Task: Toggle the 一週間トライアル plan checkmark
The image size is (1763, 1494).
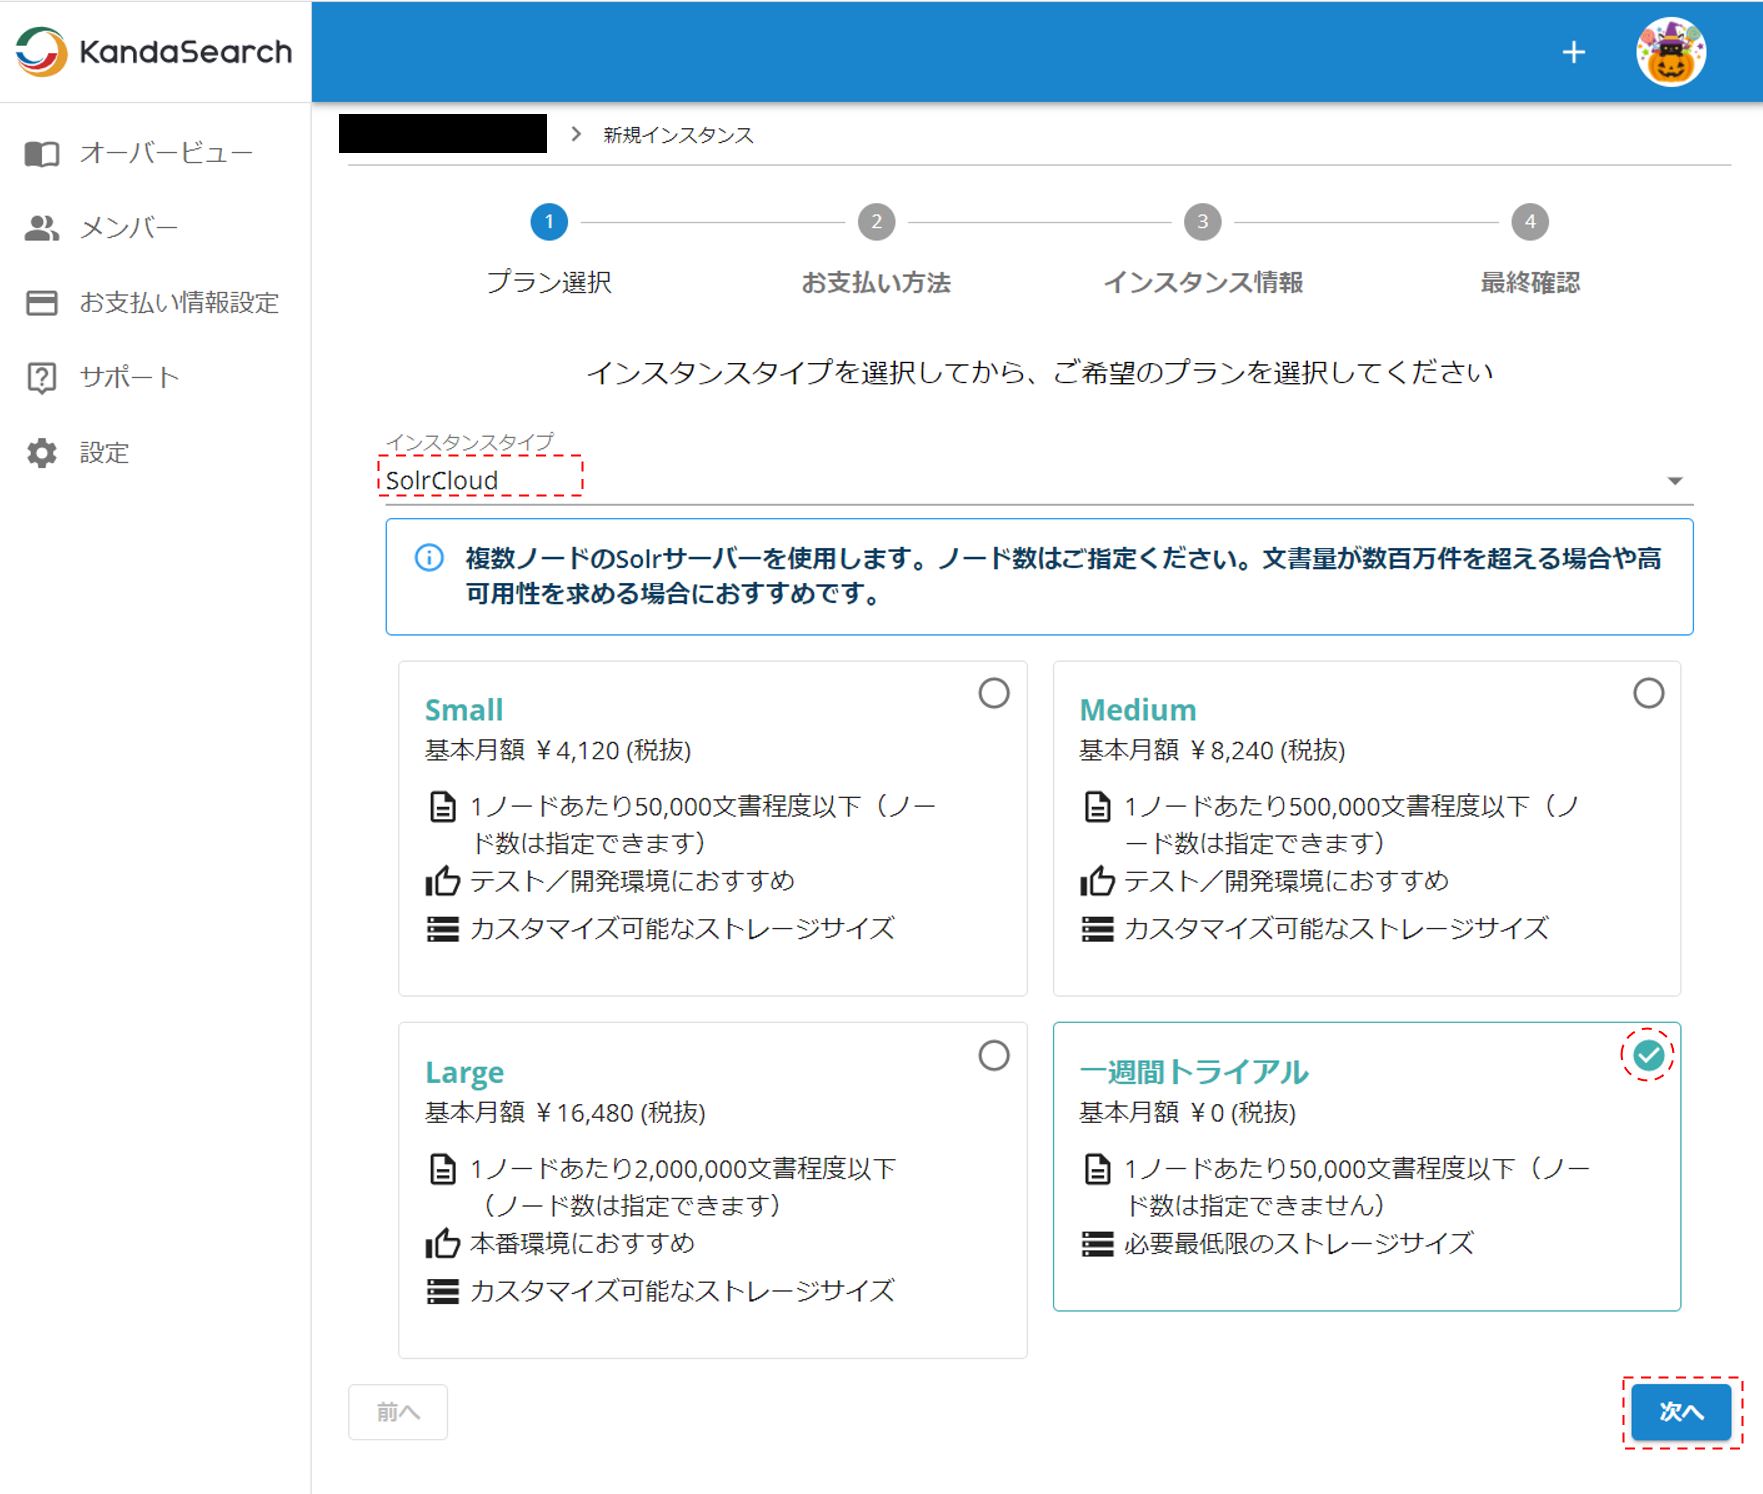Action: [x=1648, y=1055]
